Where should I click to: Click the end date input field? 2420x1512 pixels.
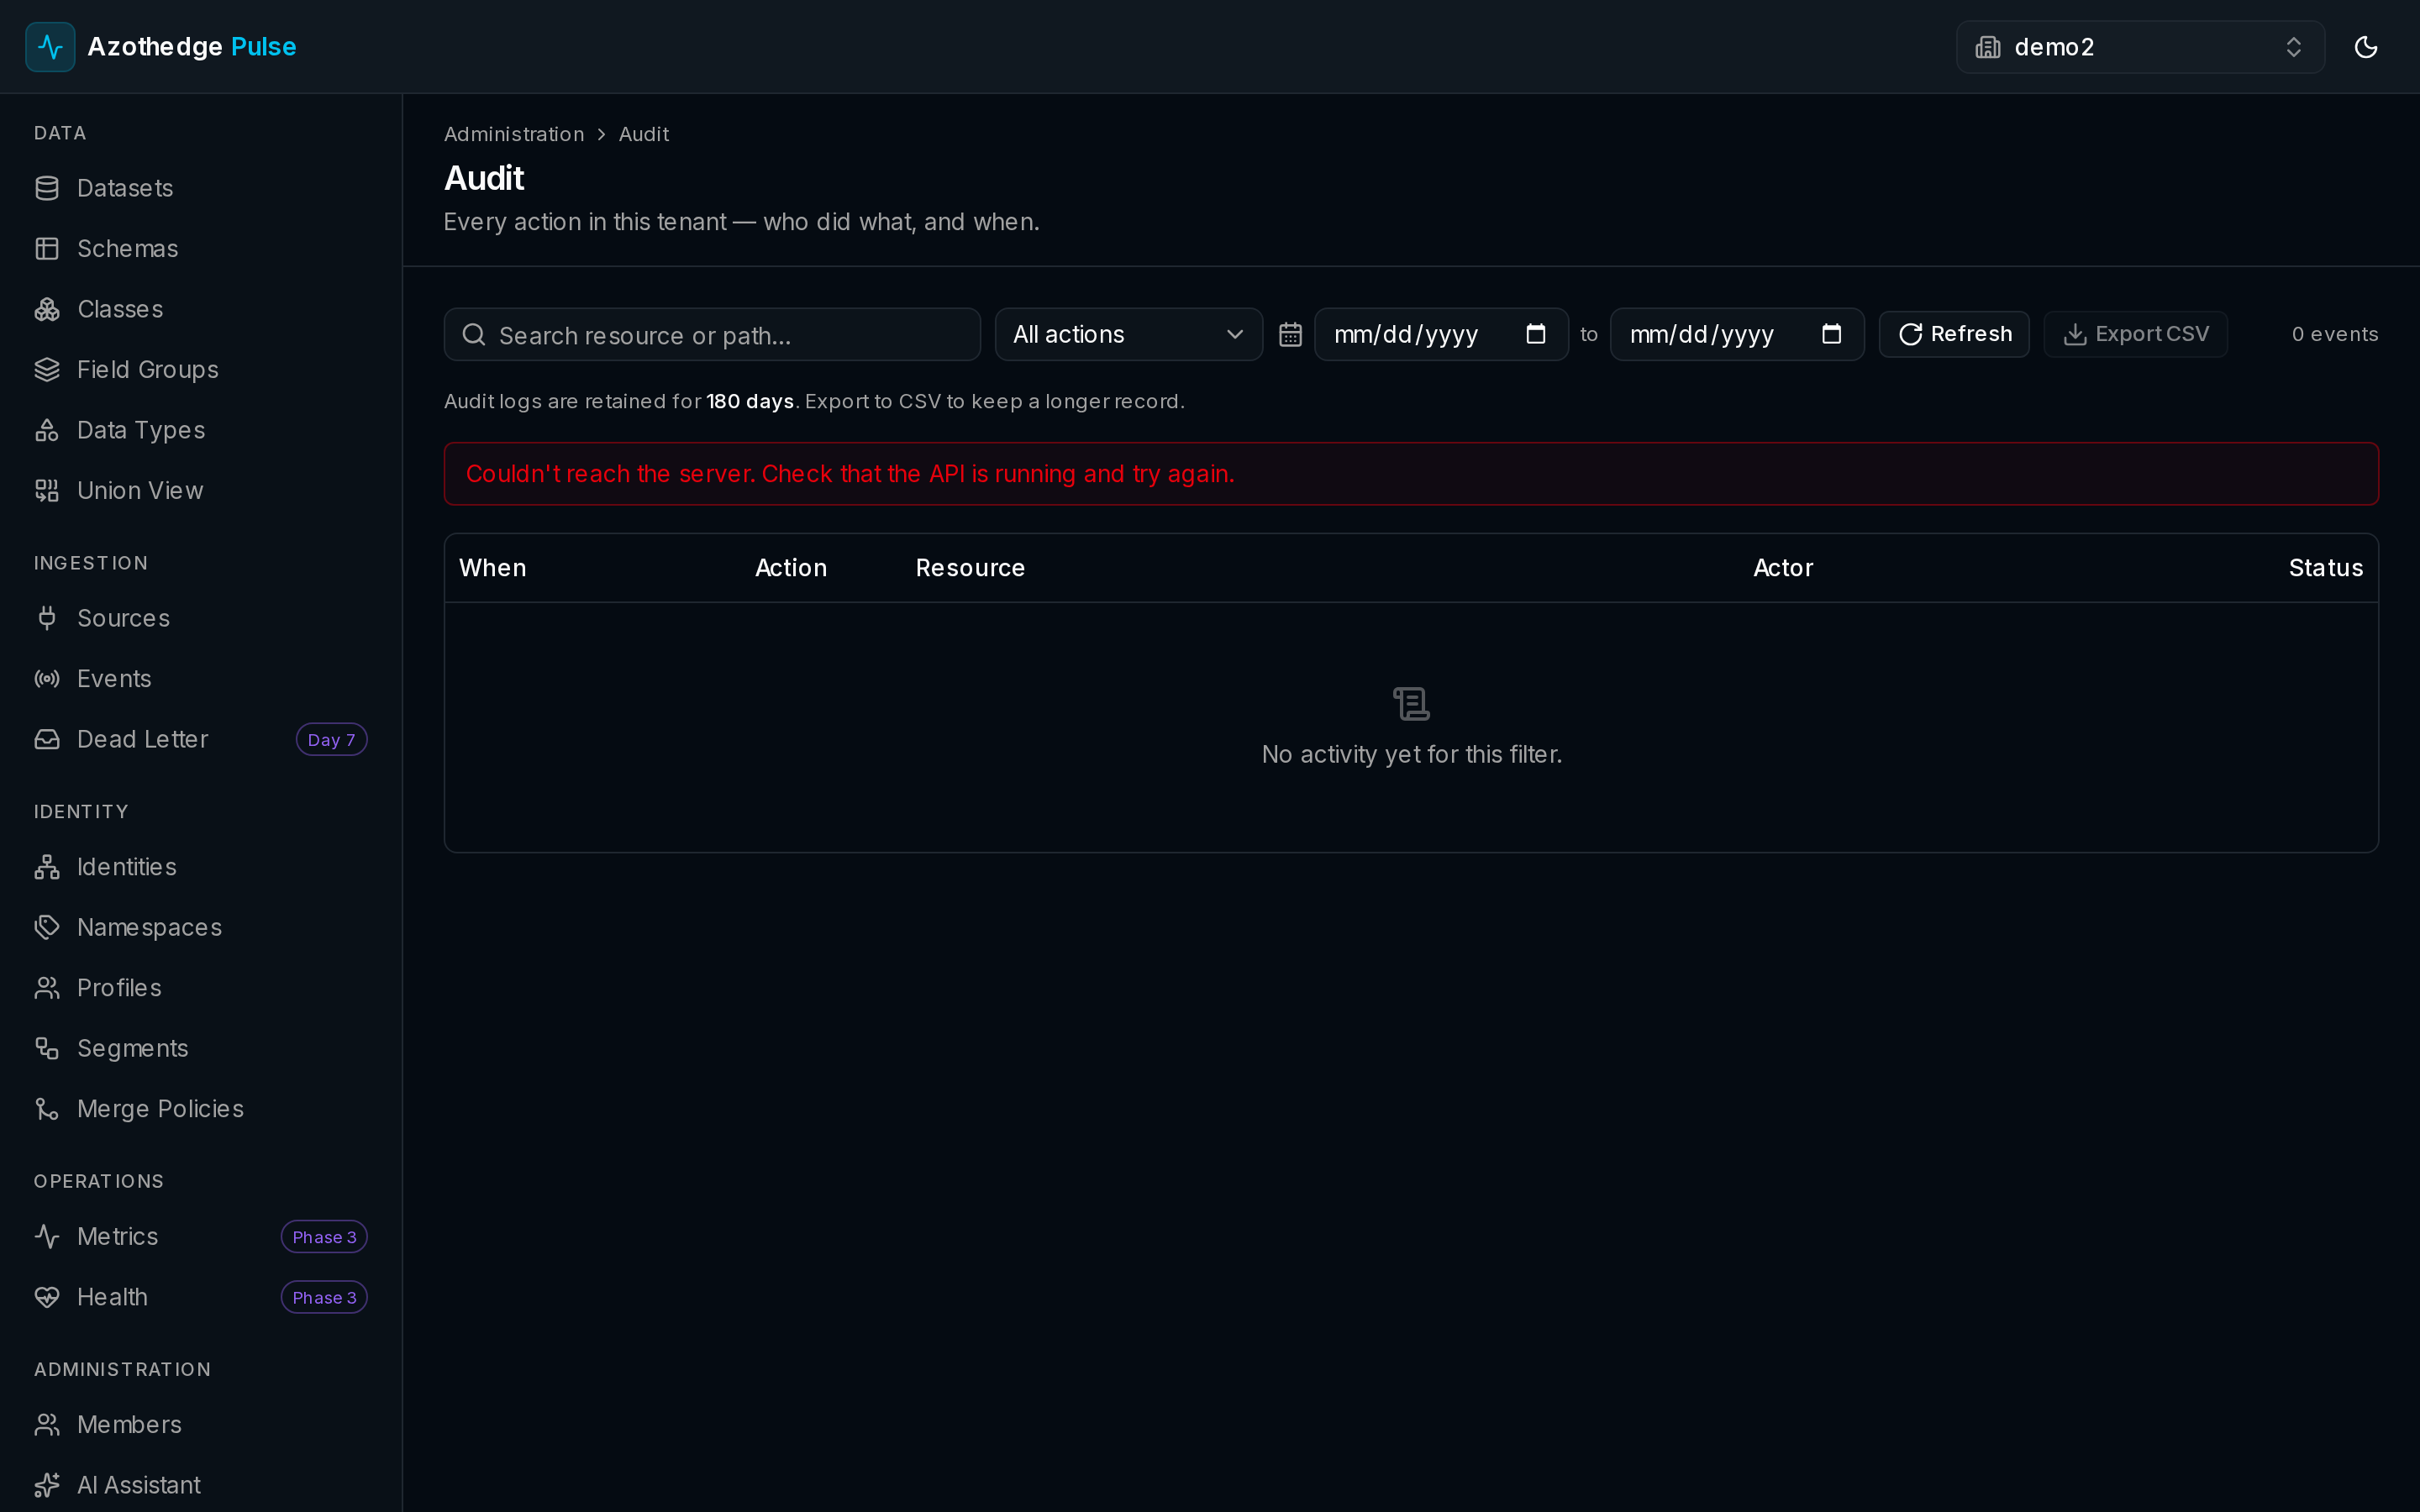(1736, 334)
